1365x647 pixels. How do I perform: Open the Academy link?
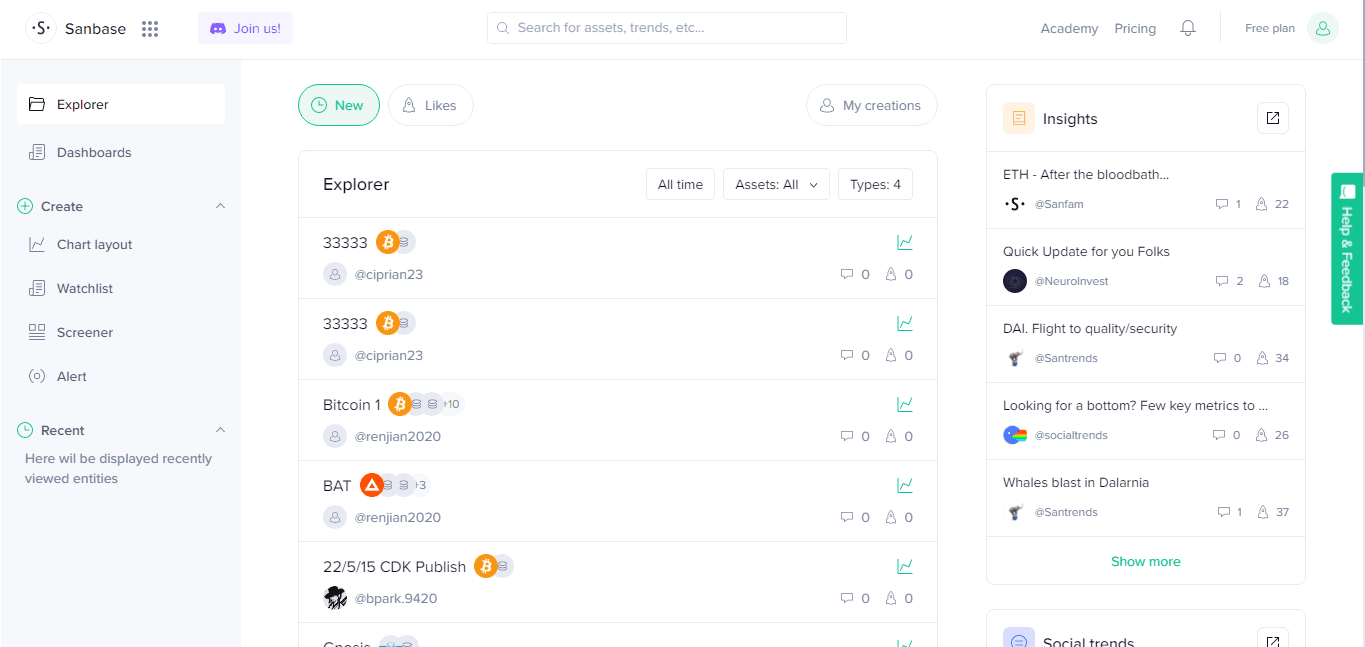[1069, 29]
